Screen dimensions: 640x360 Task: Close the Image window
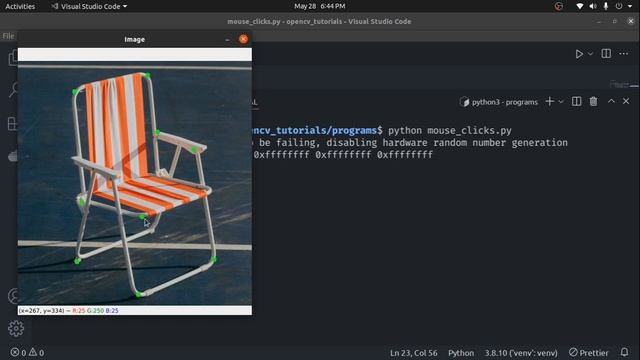point(243,39)
